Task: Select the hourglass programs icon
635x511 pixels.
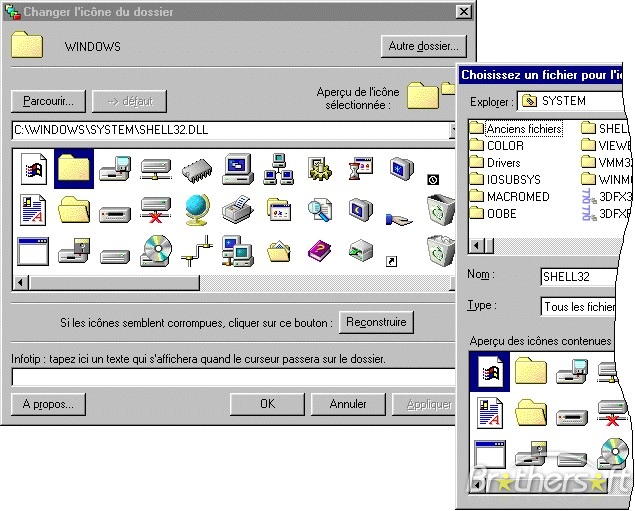Action: 360,169
